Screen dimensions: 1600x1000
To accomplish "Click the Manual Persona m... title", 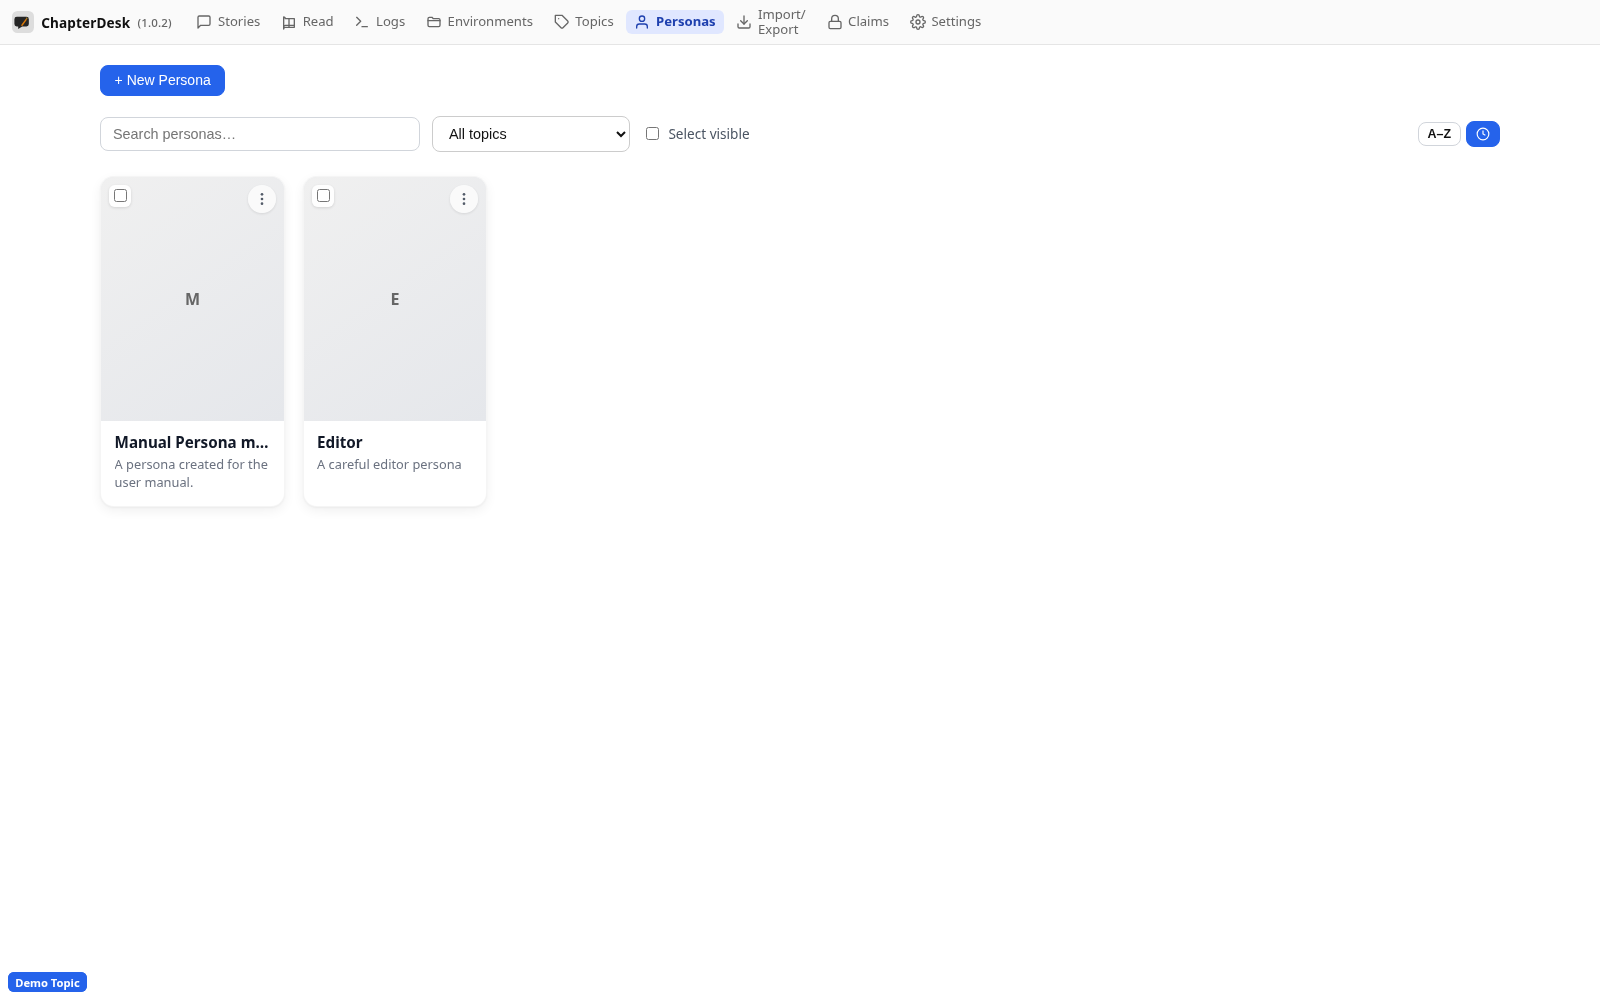I will pyautogui.click(x=191, y=442).
